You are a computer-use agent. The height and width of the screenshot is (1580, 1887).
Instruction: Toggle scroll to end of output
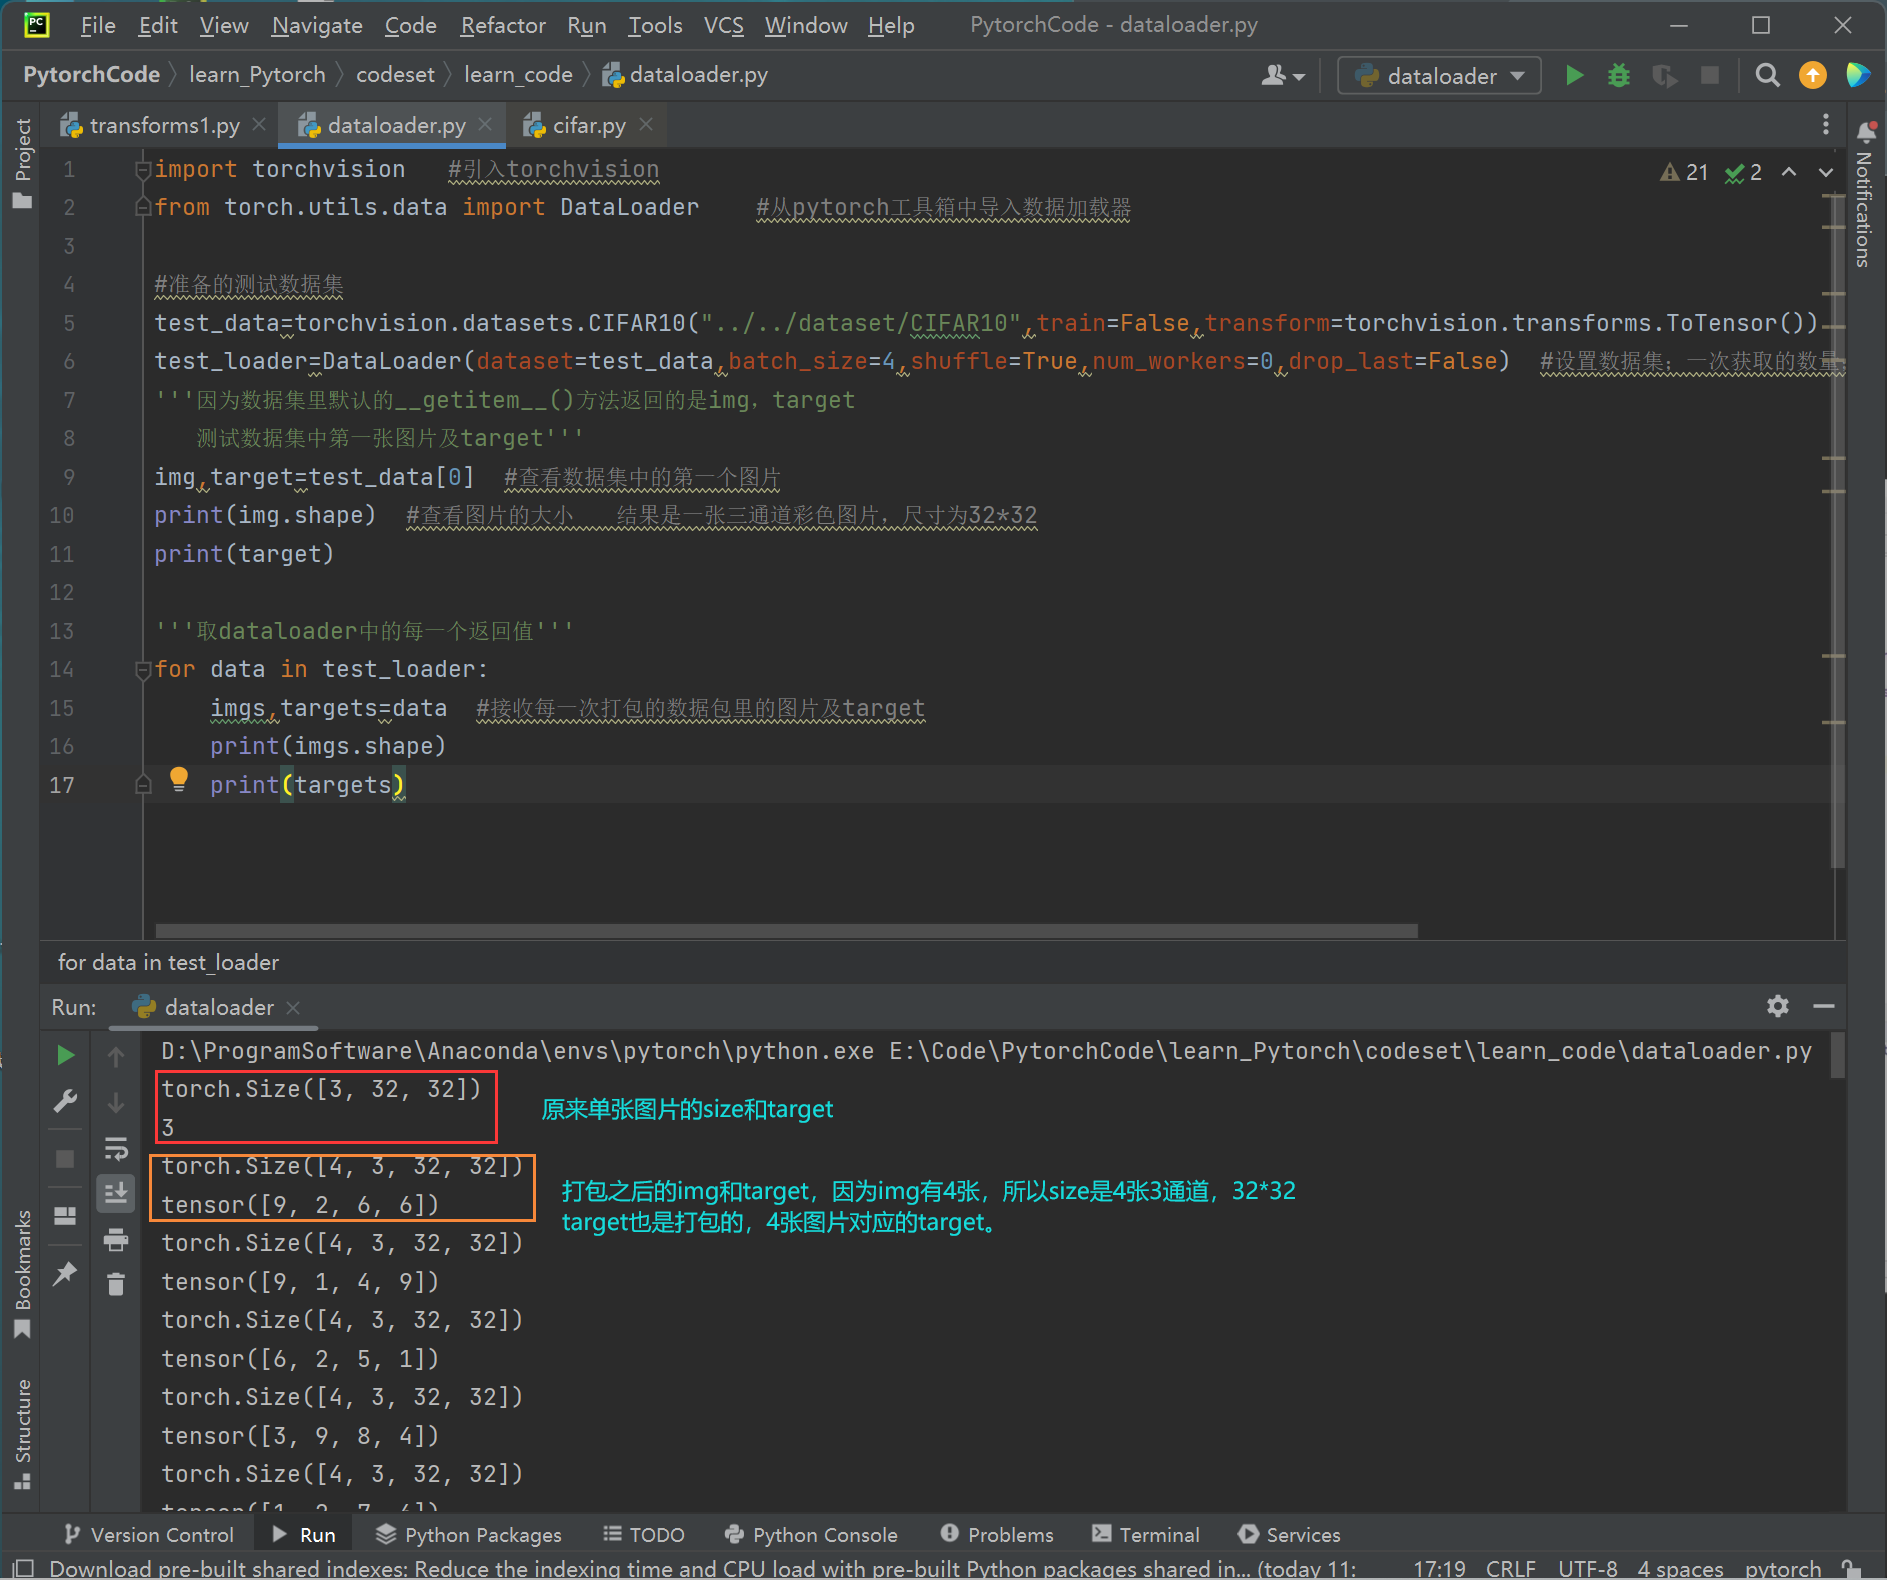click(116, 1193)
